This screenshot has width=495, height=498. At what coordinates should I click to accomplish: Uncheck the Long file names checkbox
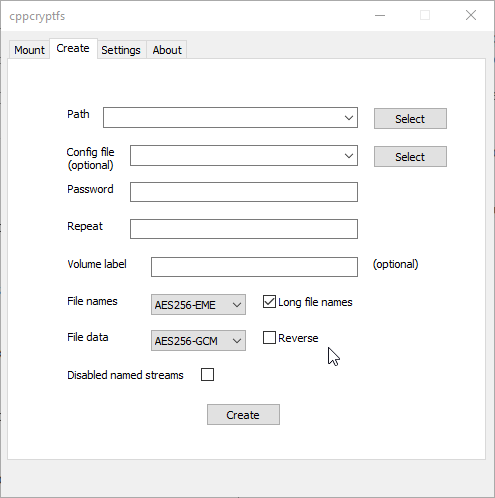tap(269, 302)
